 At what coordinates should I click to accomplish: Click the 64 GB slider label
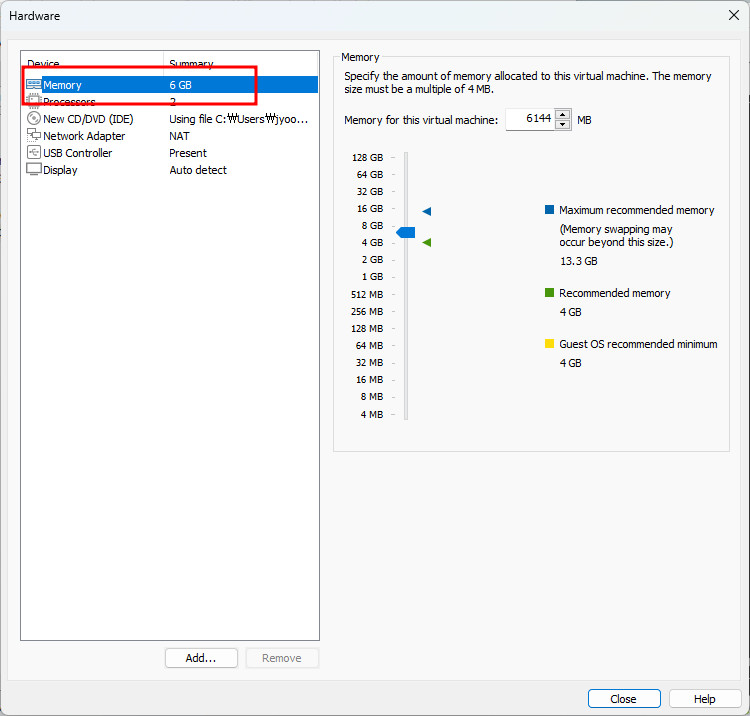coord(370,175)
